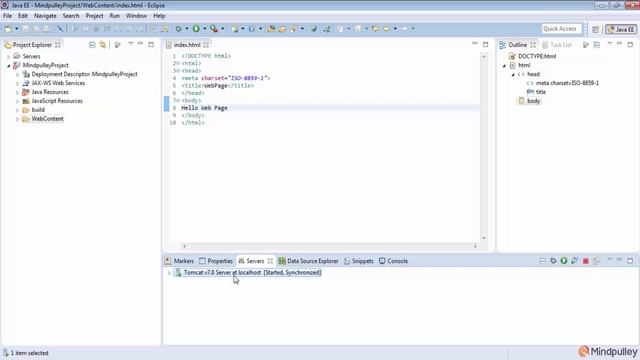640x360 pixels.
Task: Open dropdown arrow beside Debug icon
Action: (187, 29)
